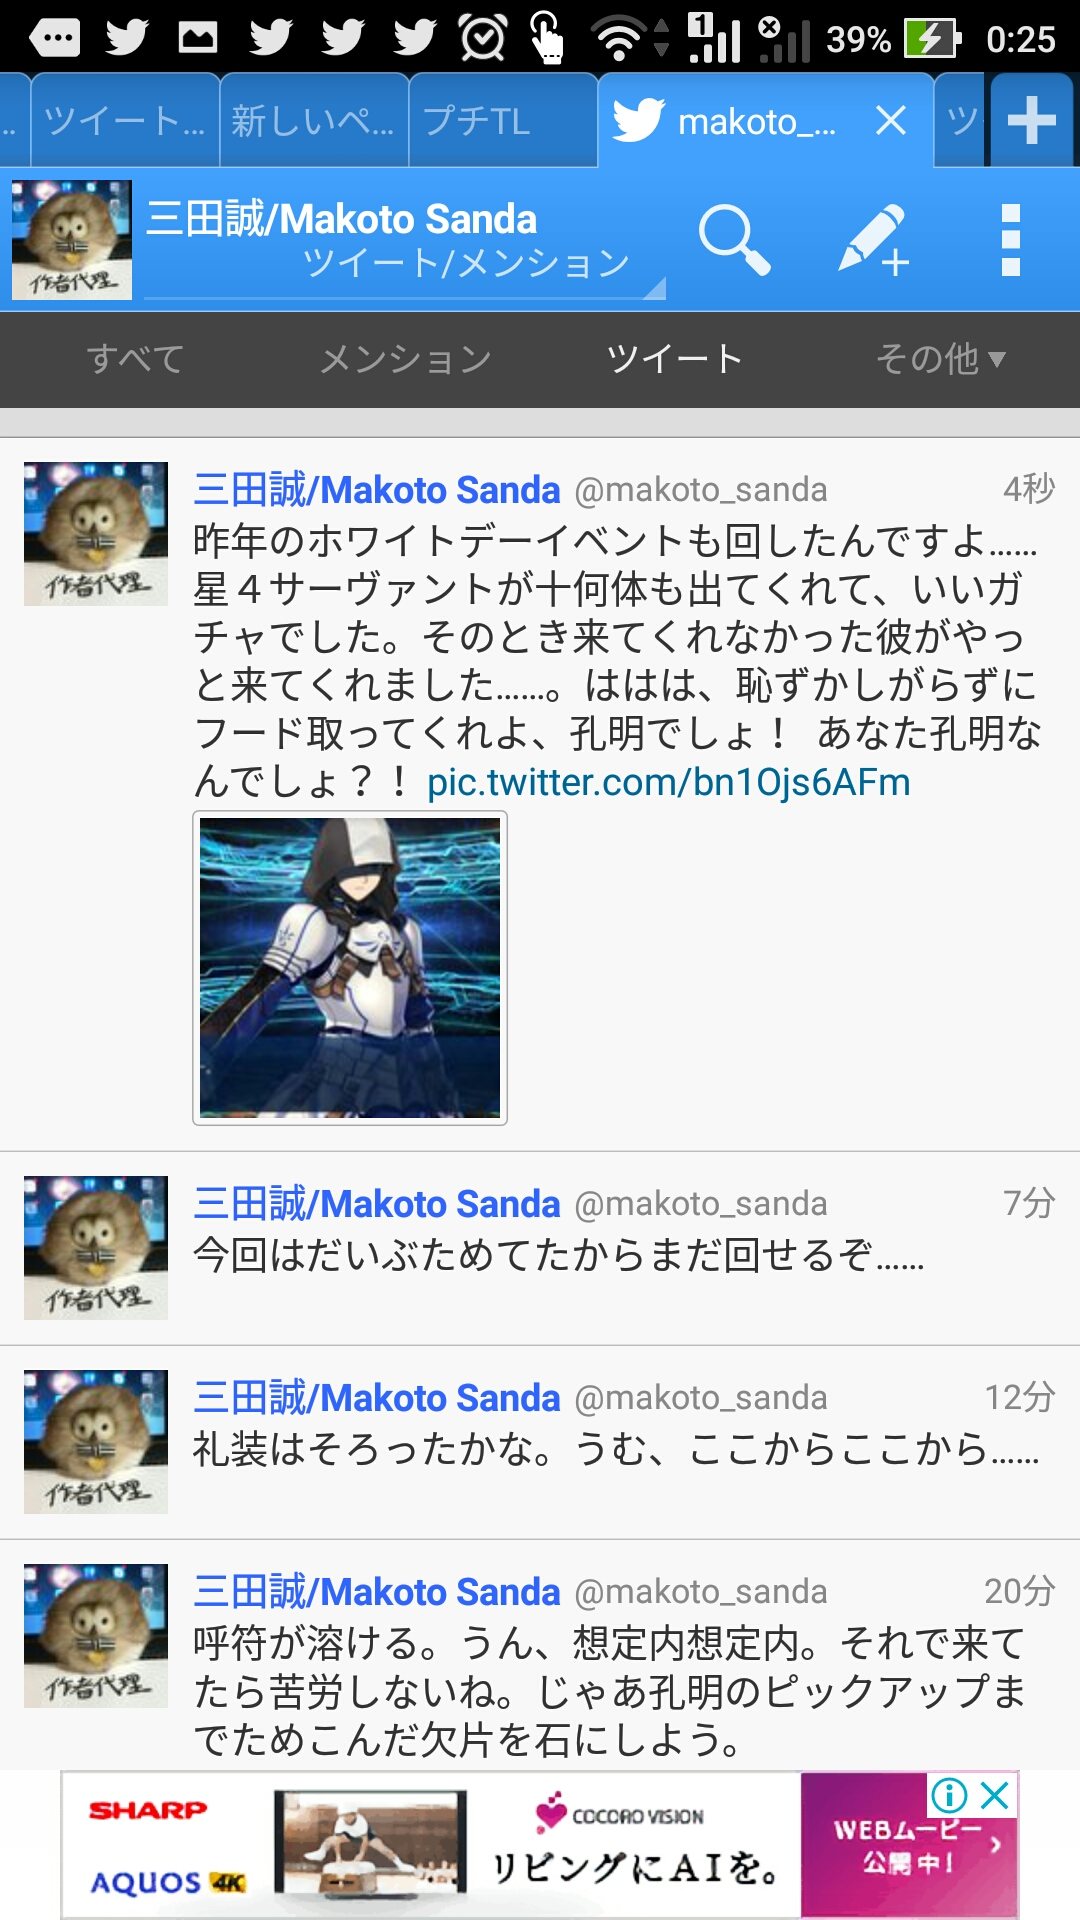This screenshot has height=1920, width=1080.
Task: Select the すべて filter tab
Action: coord(135,358)
